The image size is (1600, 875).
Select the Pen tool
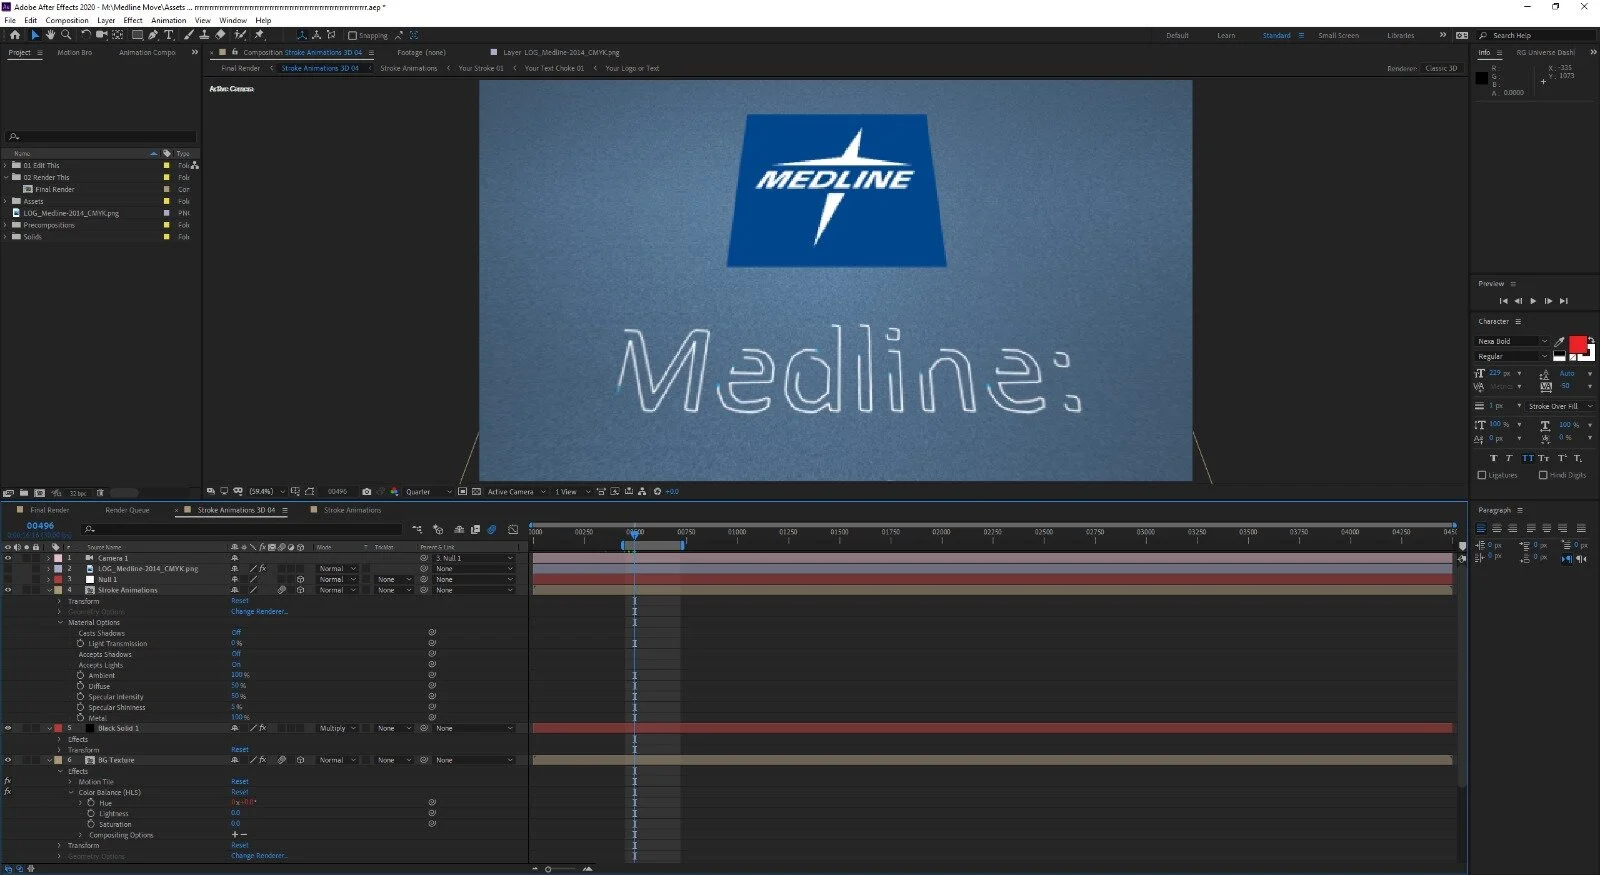coord(153,35)
